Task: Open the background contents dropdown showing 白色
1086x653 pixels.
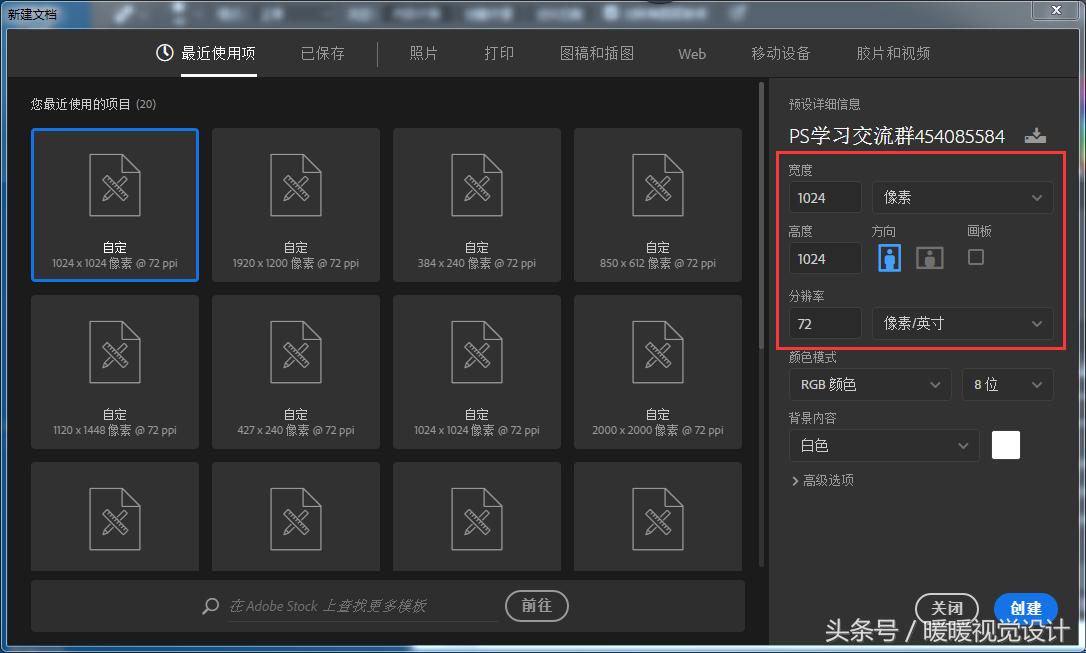Action: pyautogui.click(x=884, y=445)
